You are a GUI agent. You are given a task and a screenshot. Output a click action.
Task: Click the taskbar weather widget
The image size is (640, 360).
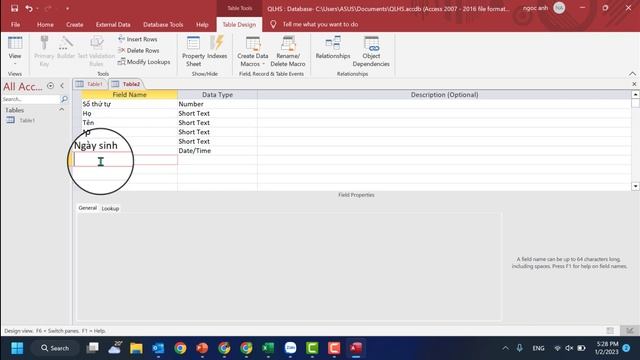pos(115,348)
